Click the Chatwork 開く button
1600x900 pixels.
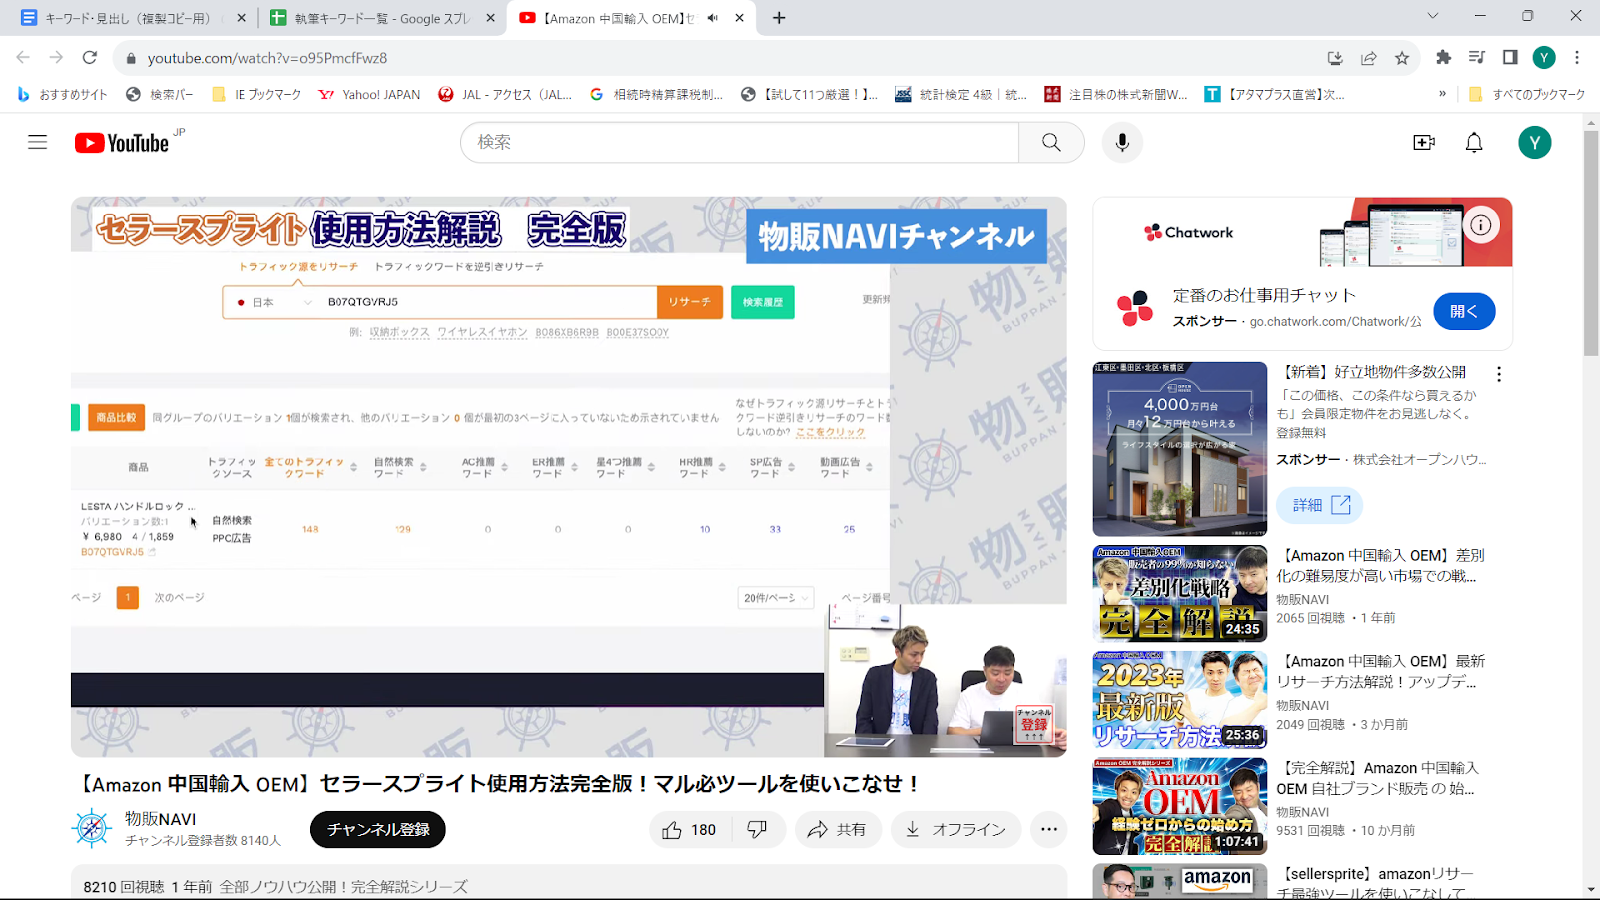(1464, 311)
